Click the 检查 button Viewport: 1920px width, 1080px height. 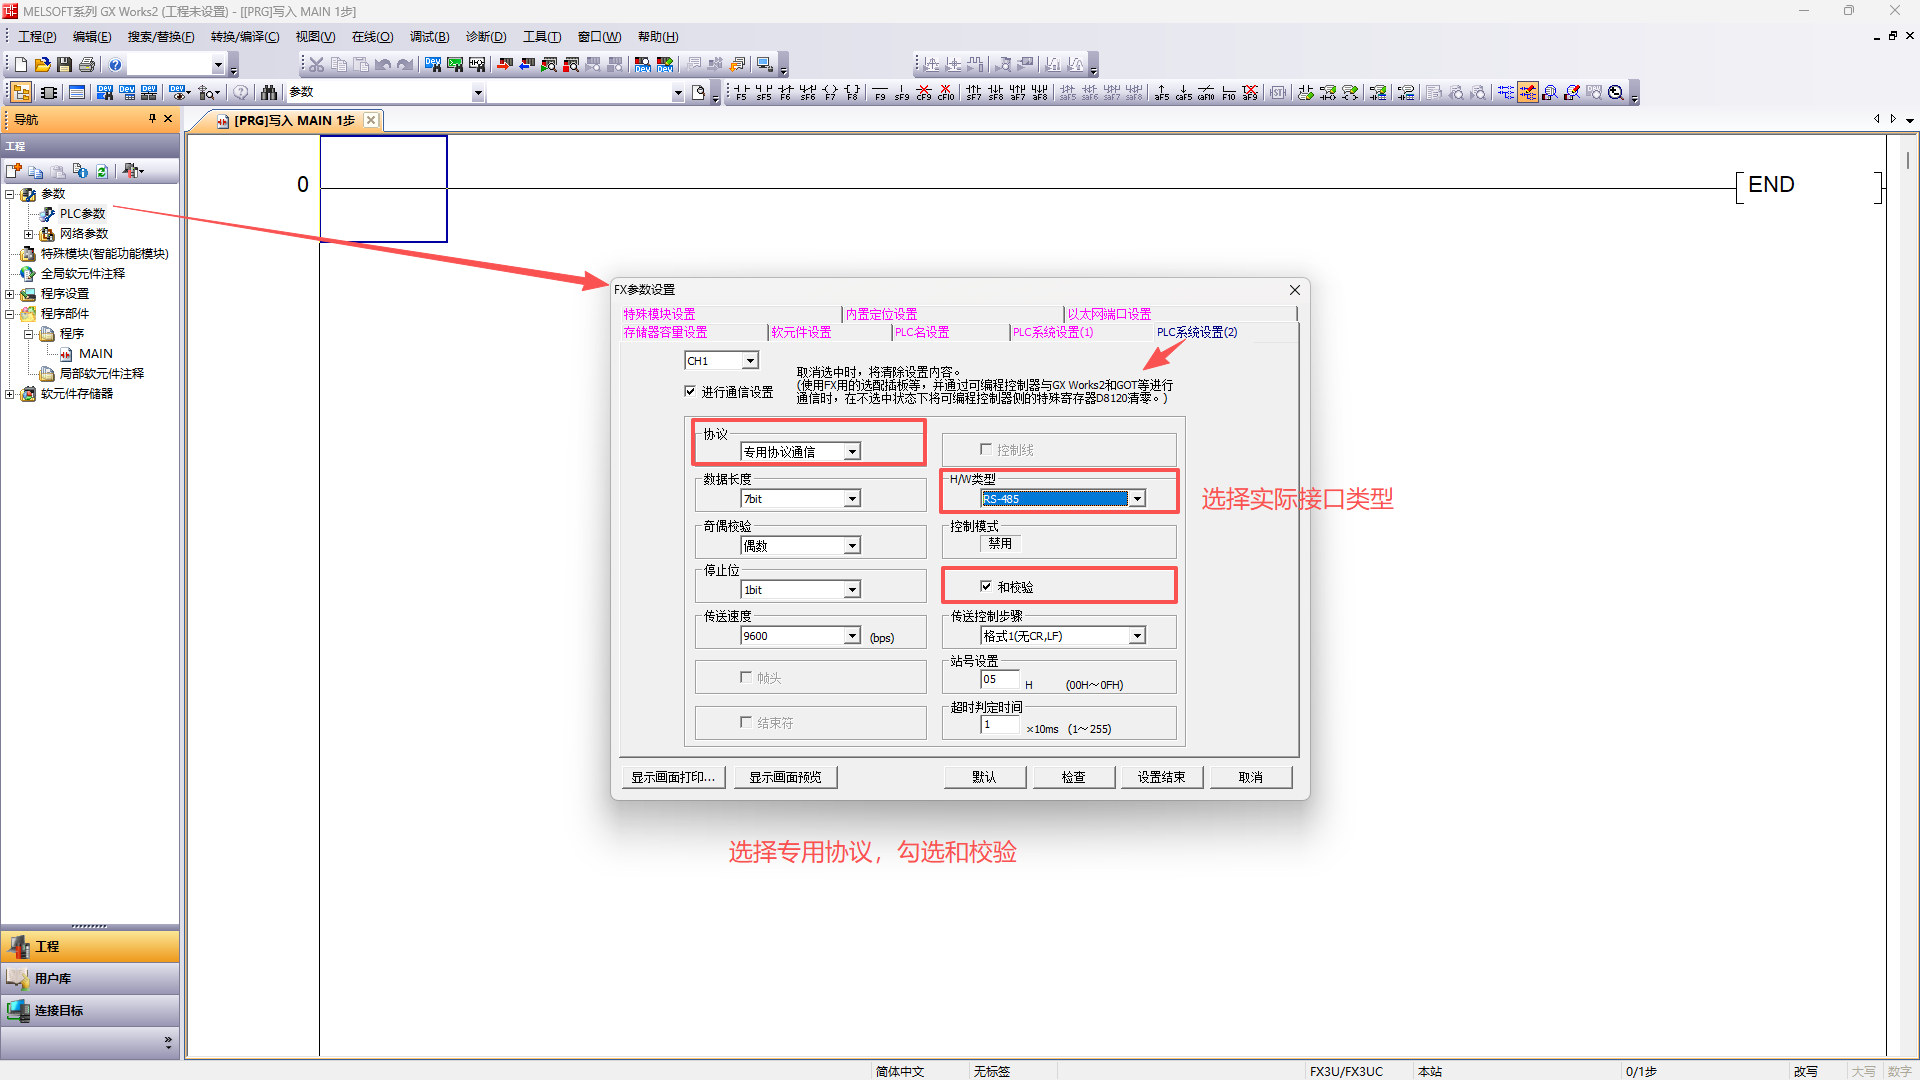1073,777
